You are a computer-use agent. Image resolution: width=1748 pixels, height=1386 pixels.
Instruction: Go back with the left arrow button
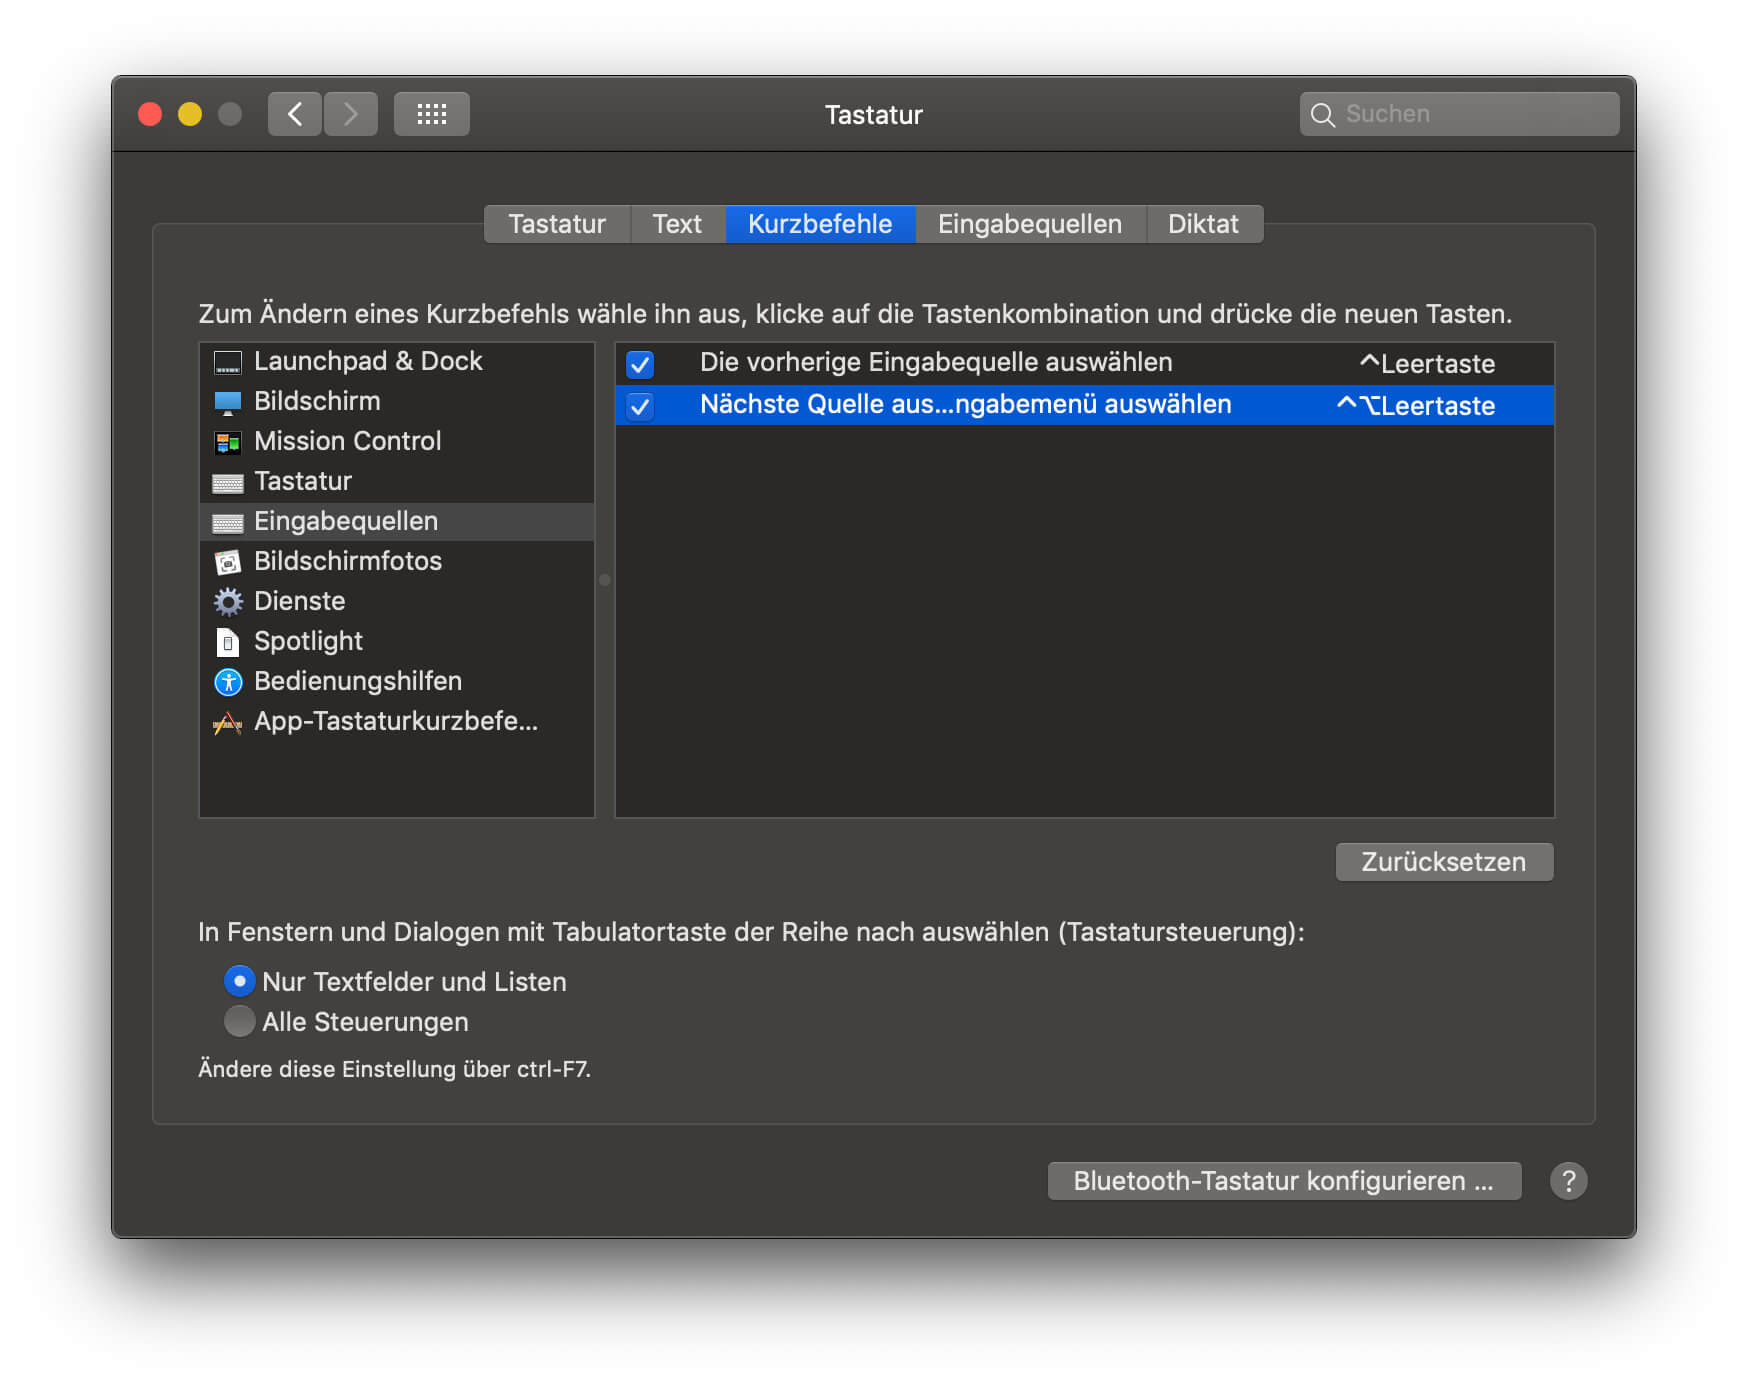point(294,114)
